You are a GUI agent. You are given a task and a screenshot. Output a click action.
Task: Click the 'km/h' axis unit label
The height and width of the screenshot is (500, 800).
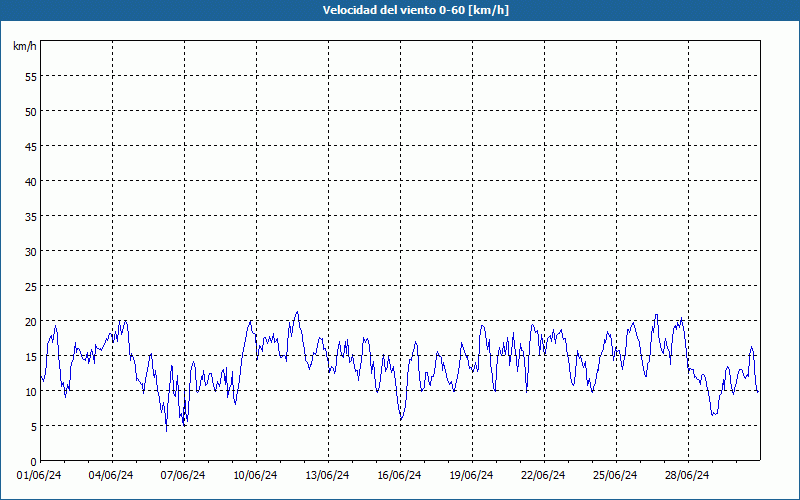24,46
